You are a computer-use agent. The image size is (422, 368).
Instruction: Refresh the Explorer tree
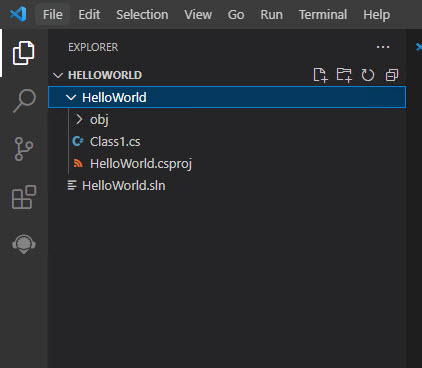[x=368, y=75]
